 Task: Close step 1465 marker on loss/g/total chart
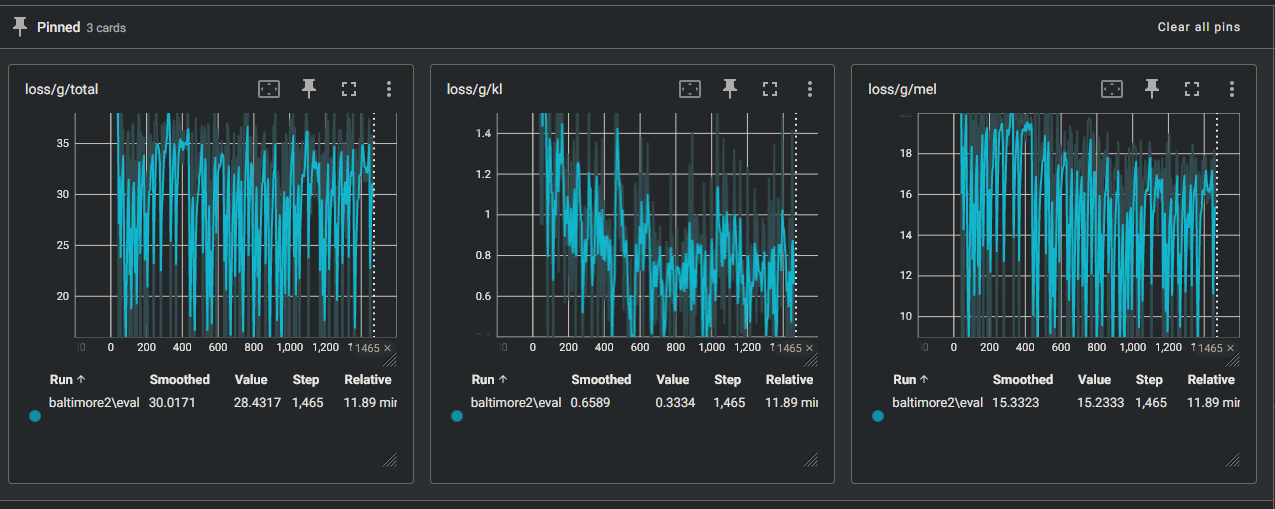tap(388, 348)
